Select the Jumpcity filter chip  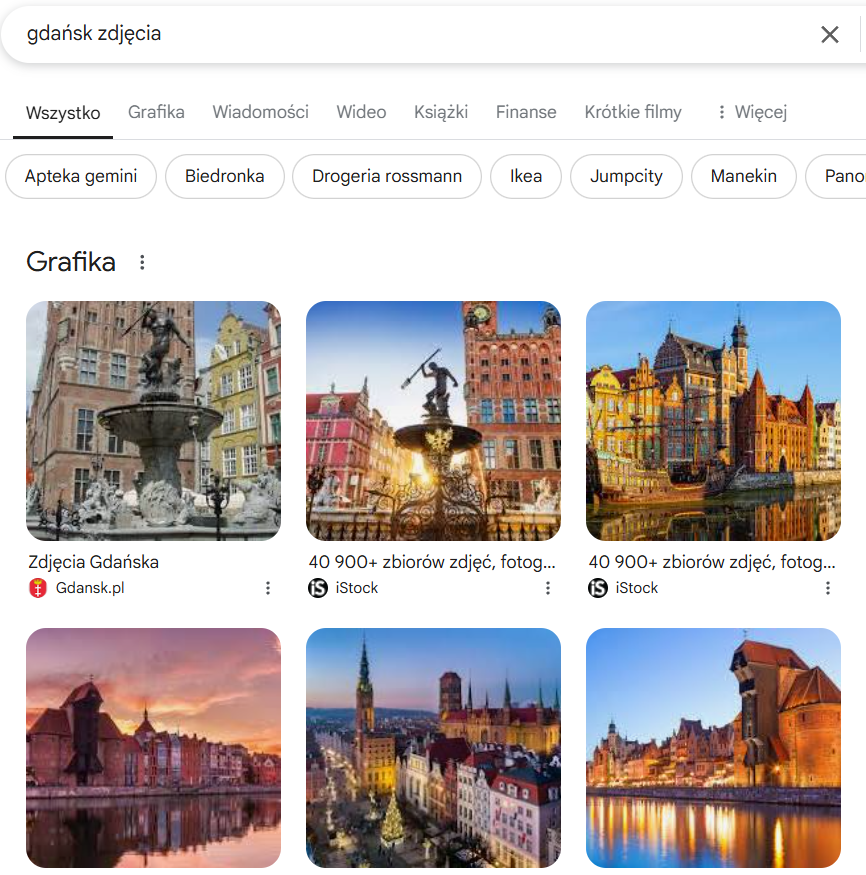tap(626, 176)
